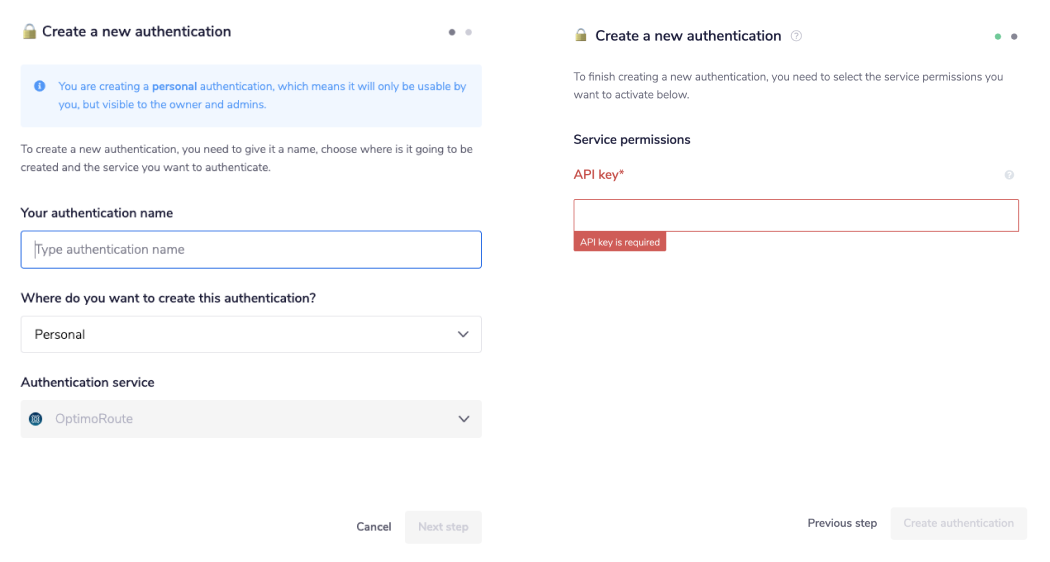Screen dimensions: 1050x562
Task: Focus the Type authentication name input field
Action: [250, 250]
